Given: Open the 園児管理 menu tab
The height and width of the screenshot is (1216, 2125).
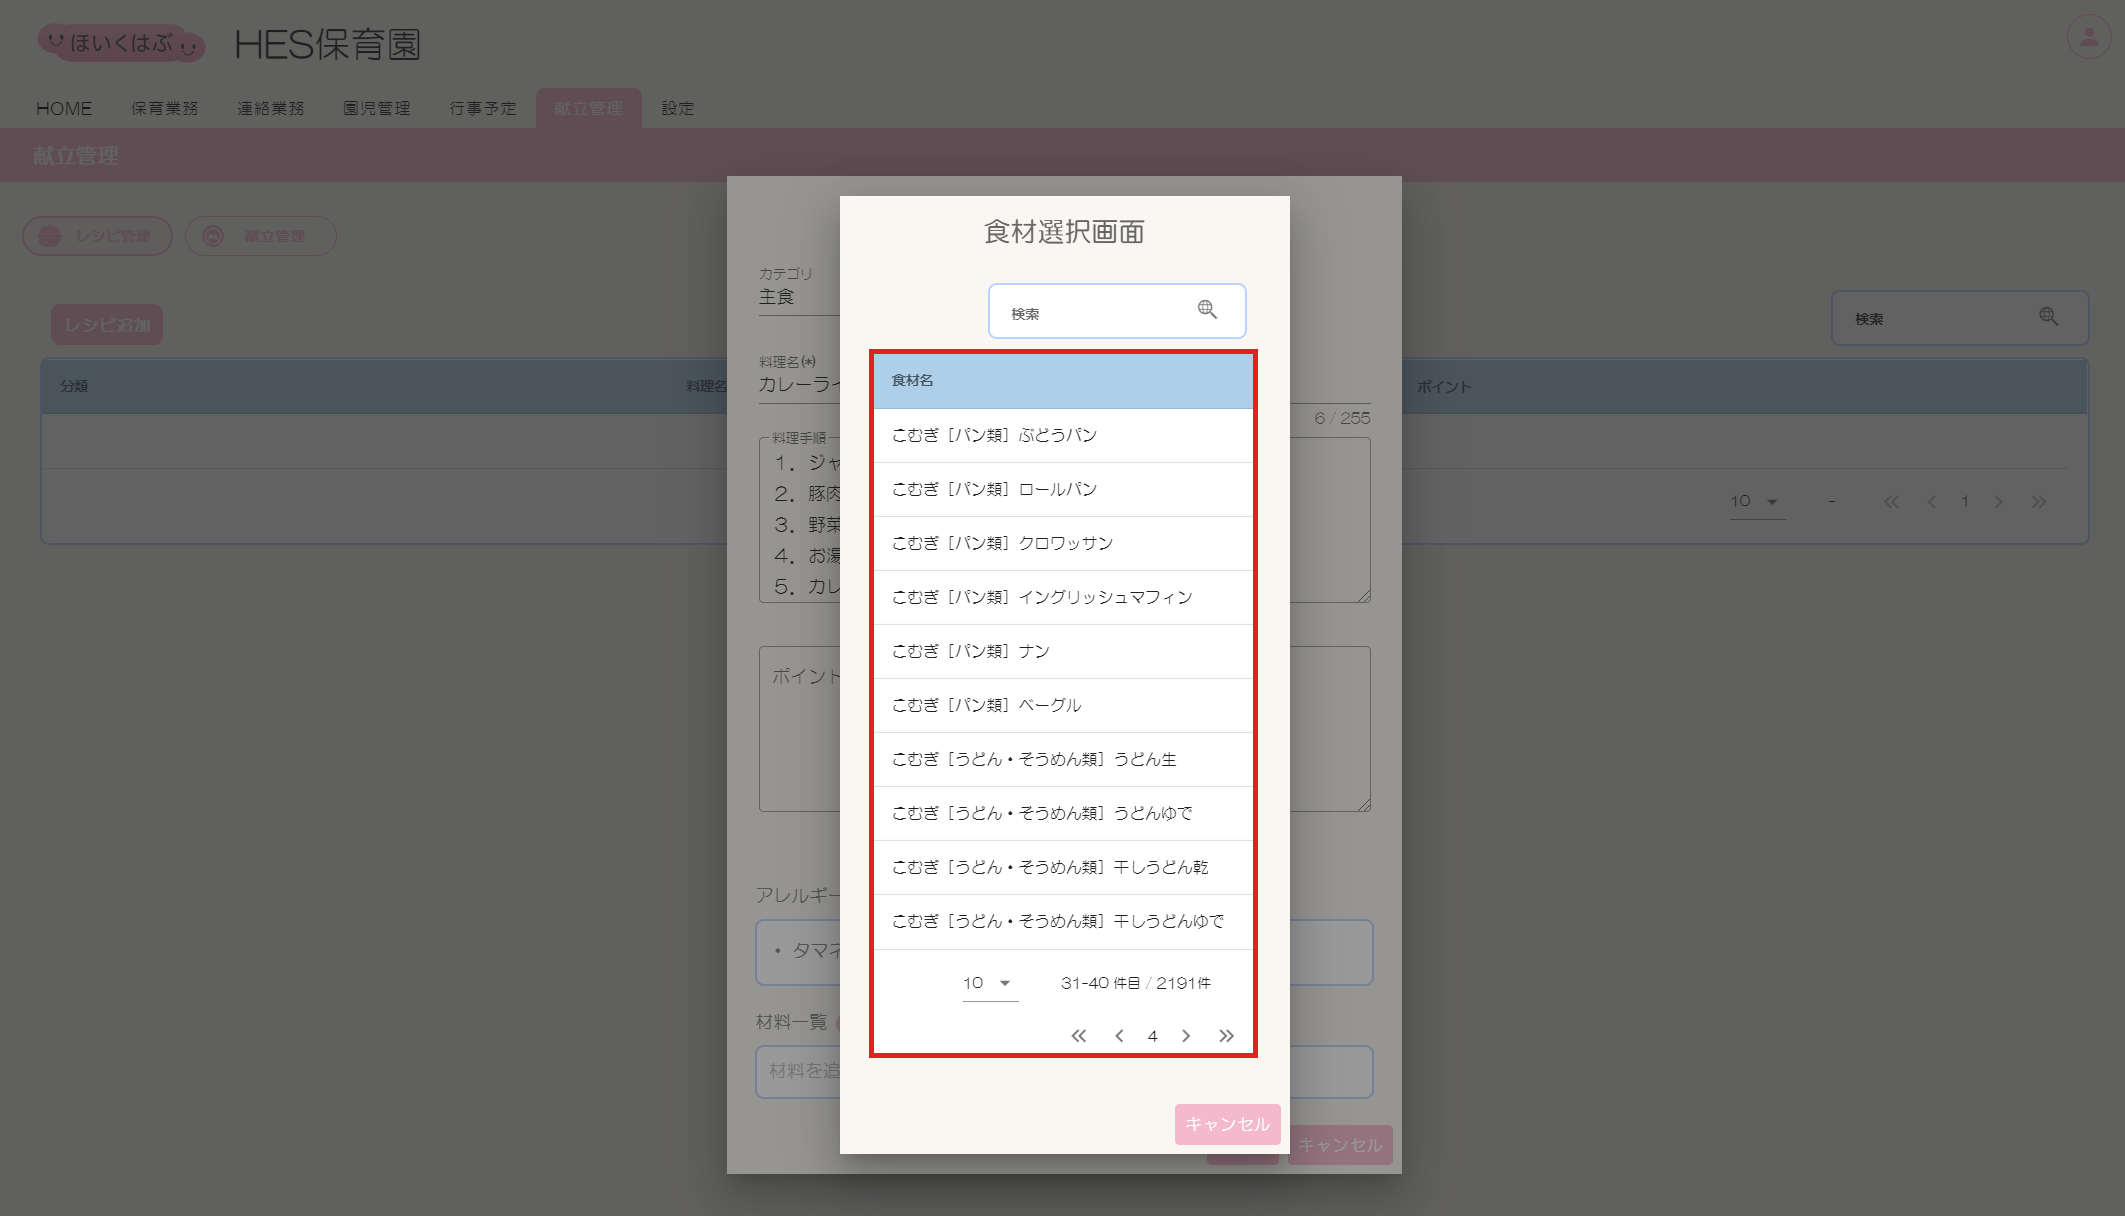Looking at the screenshot, I should pos(377,108).
